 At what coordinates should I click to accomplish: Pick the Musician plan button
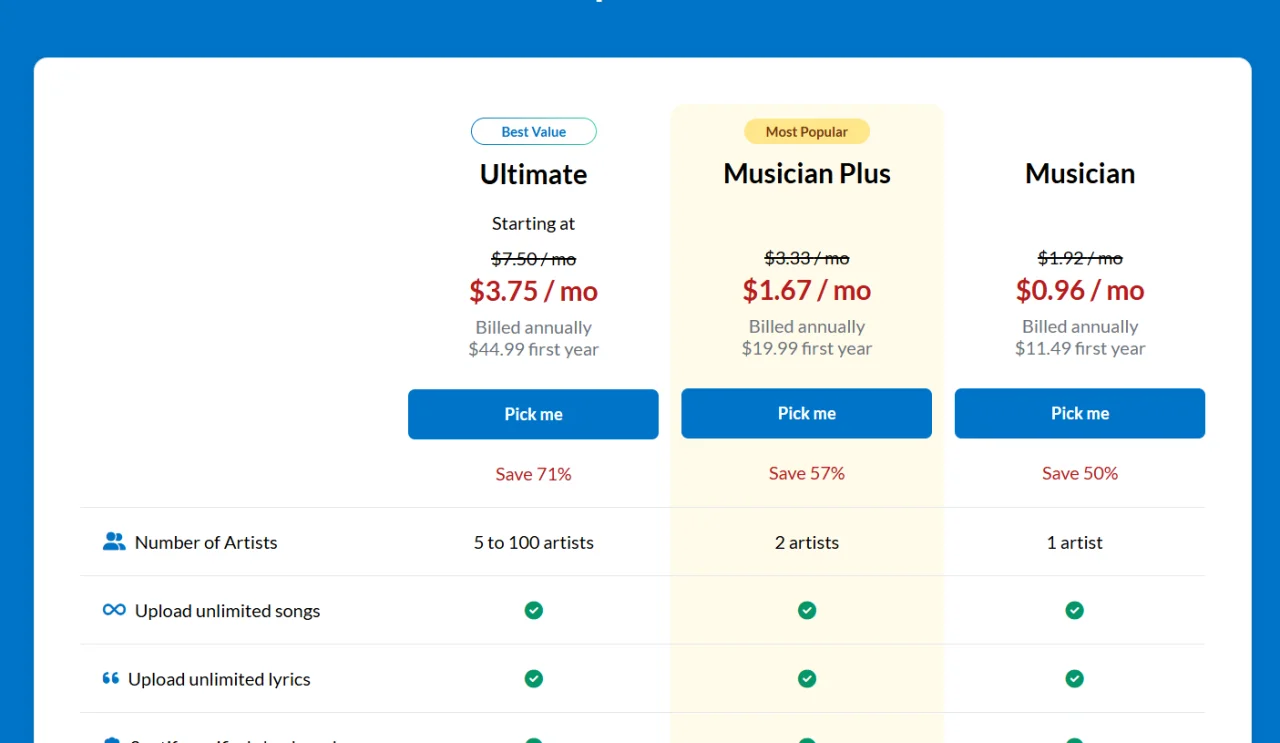tap(1080, 413)
